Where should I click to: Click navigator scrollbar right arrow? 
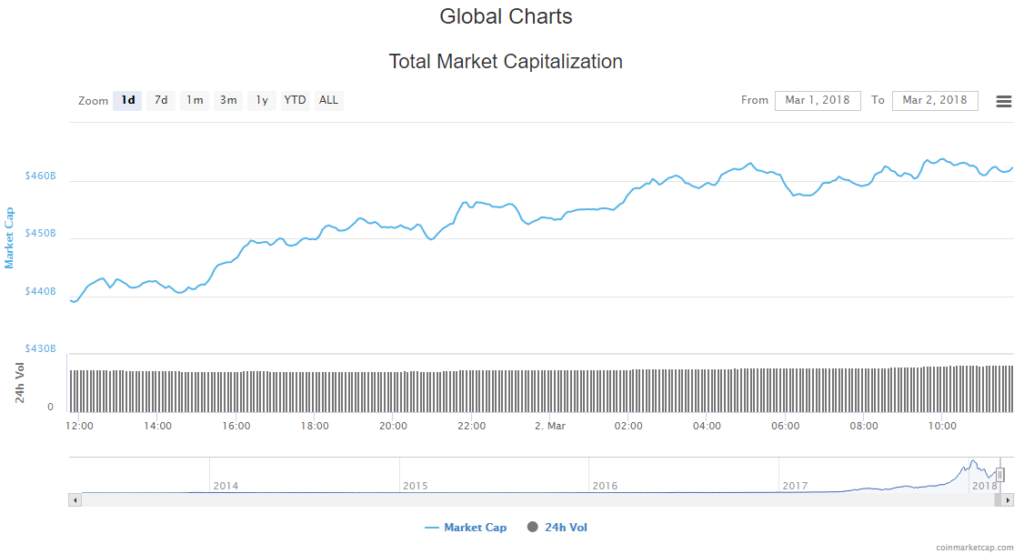[1008, 499]
